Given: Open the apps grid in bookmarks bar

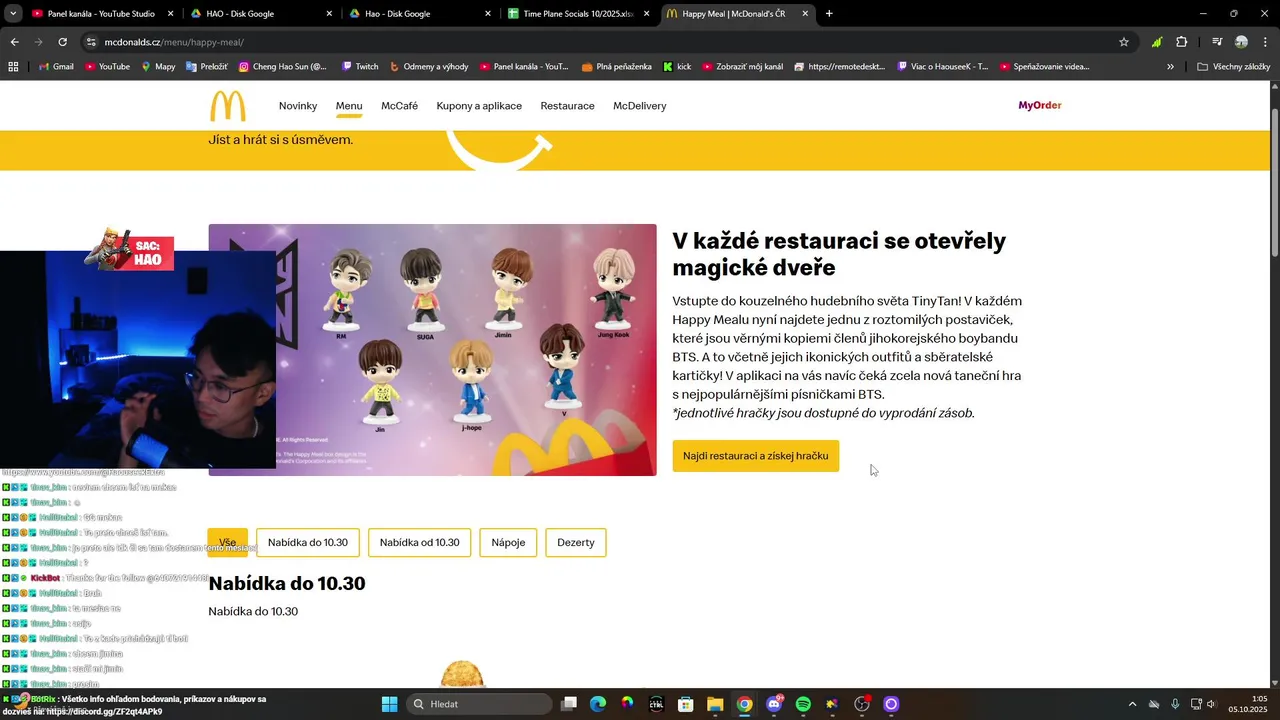Looking at the screenshot, I should [x=13, y=67].
